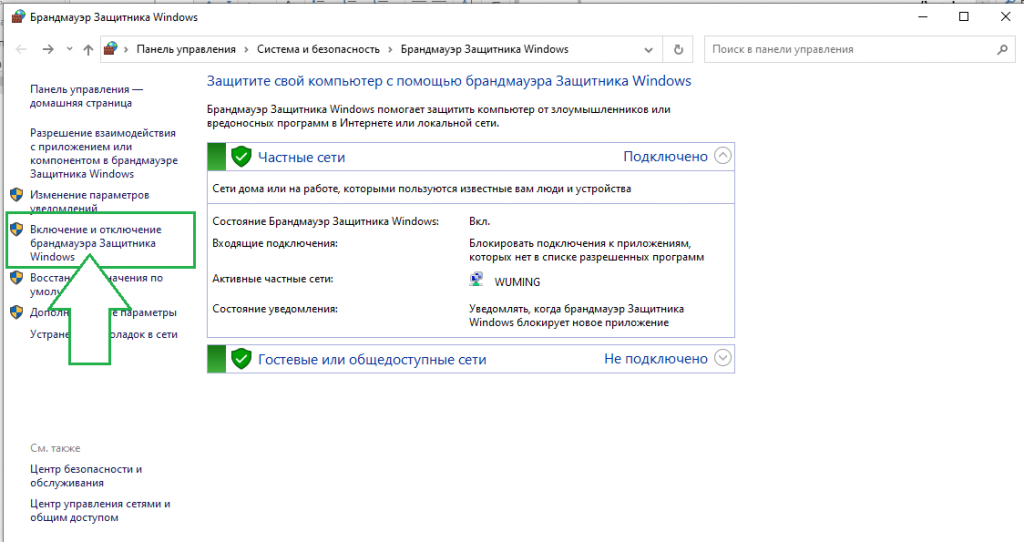Open Центр управления сетями и общим доступом
Screen dimensions: 1024x552
coord(100,511)
